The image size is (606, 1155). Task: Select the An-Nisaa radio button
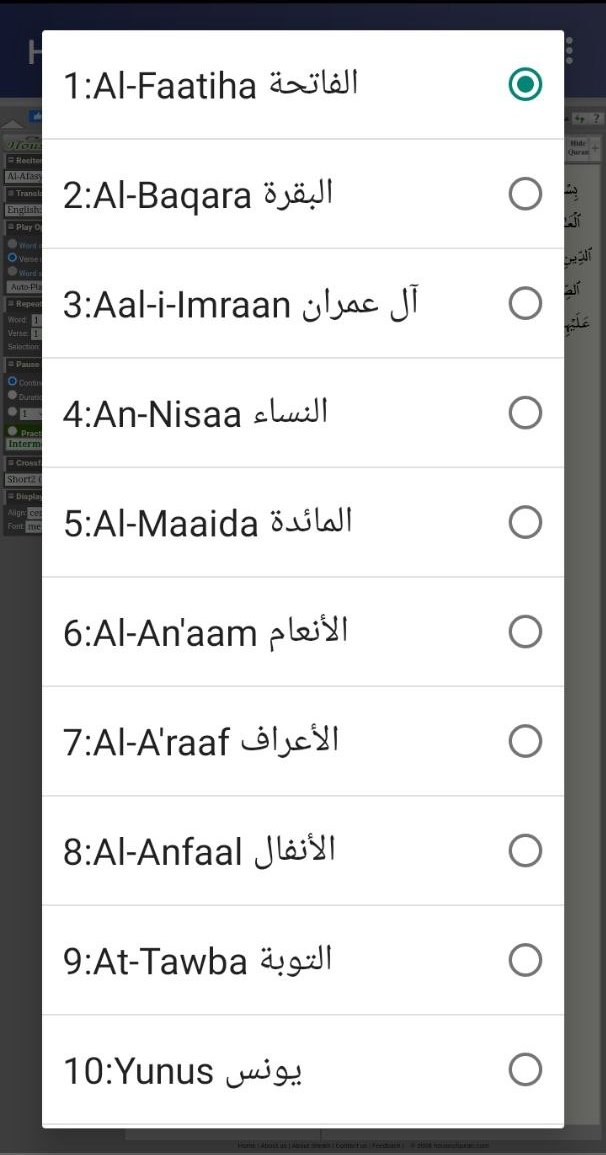pos(525,412)
